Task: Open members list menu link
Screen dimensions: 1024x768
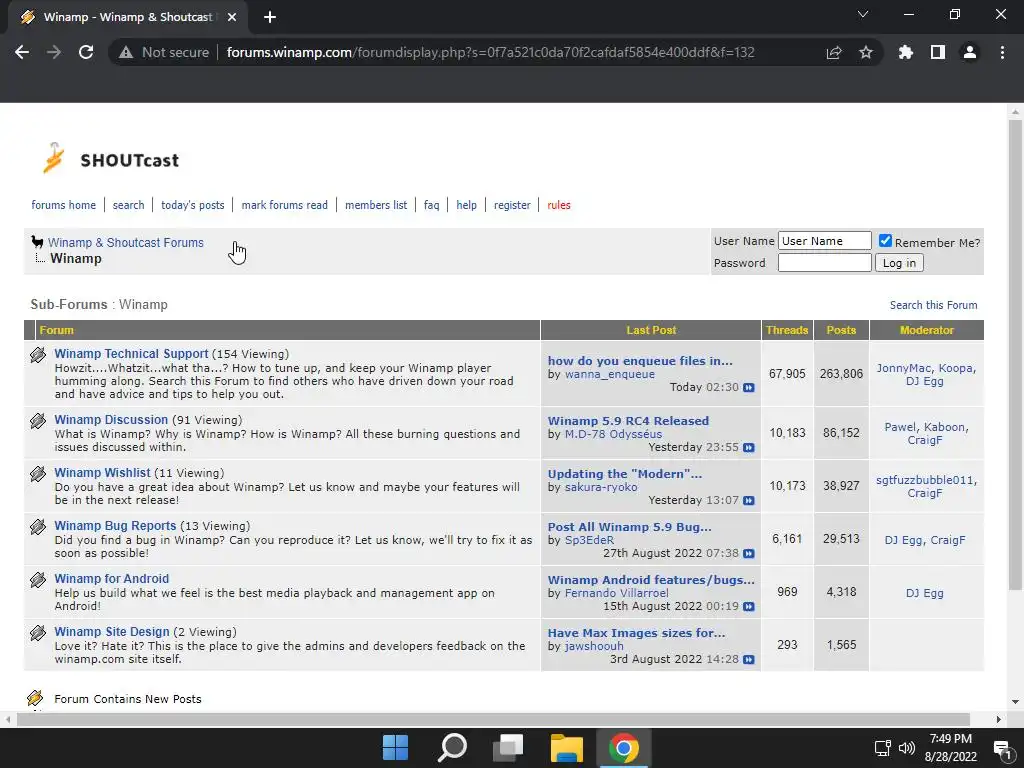Action: 376,205
